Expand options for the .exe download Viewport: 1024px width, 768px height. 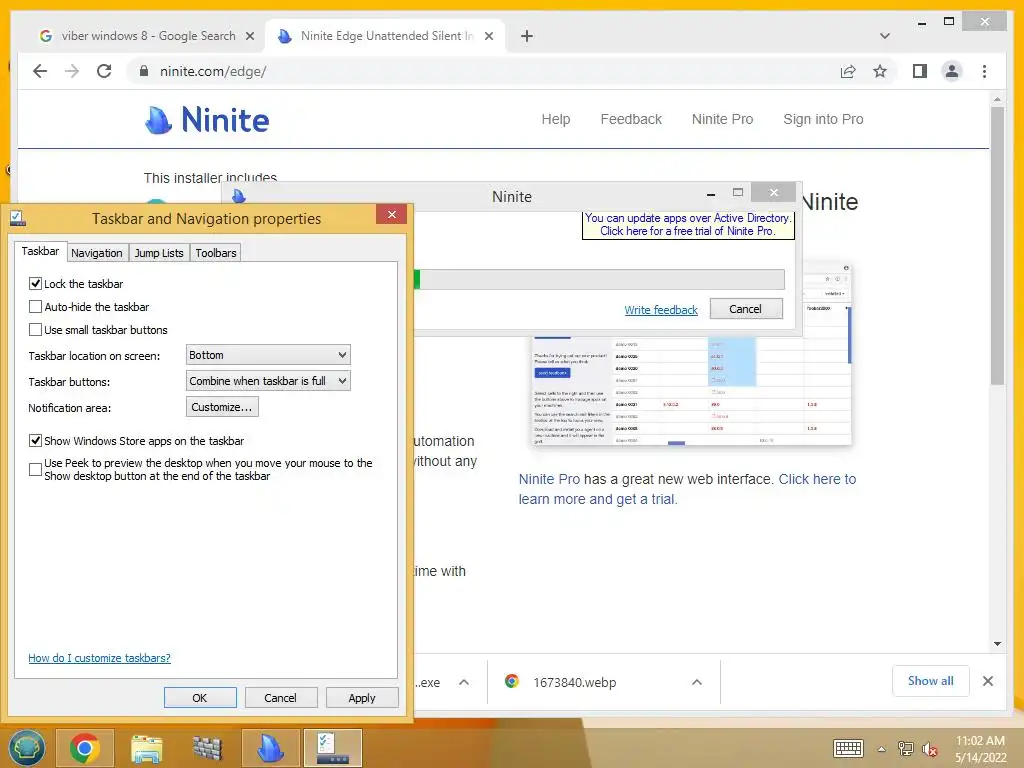coord(464,682)
